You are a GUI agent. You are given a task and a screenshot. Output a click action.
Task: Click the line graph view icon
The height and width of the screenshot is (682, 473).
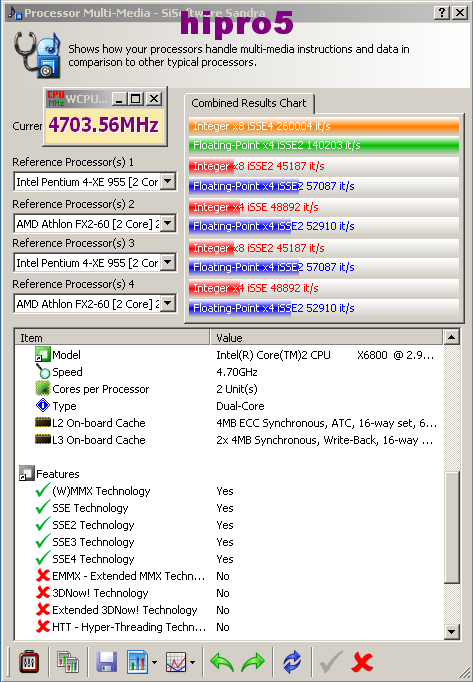pos(175,662)
